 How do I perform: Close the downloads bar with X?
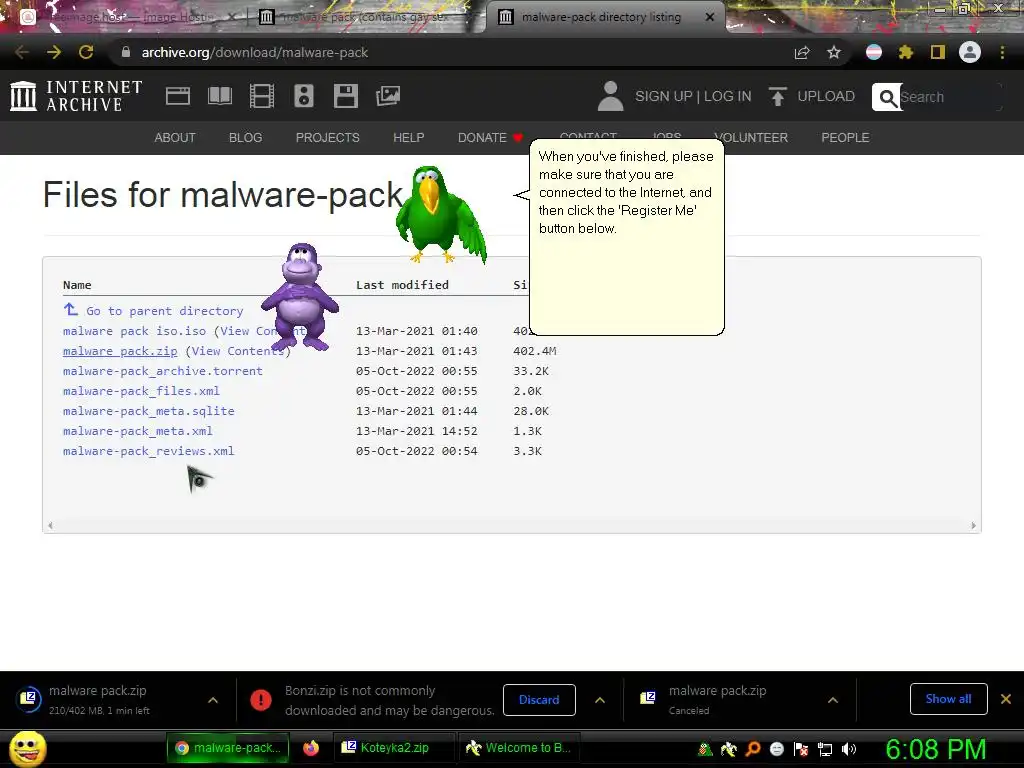tap(1006, 699)
